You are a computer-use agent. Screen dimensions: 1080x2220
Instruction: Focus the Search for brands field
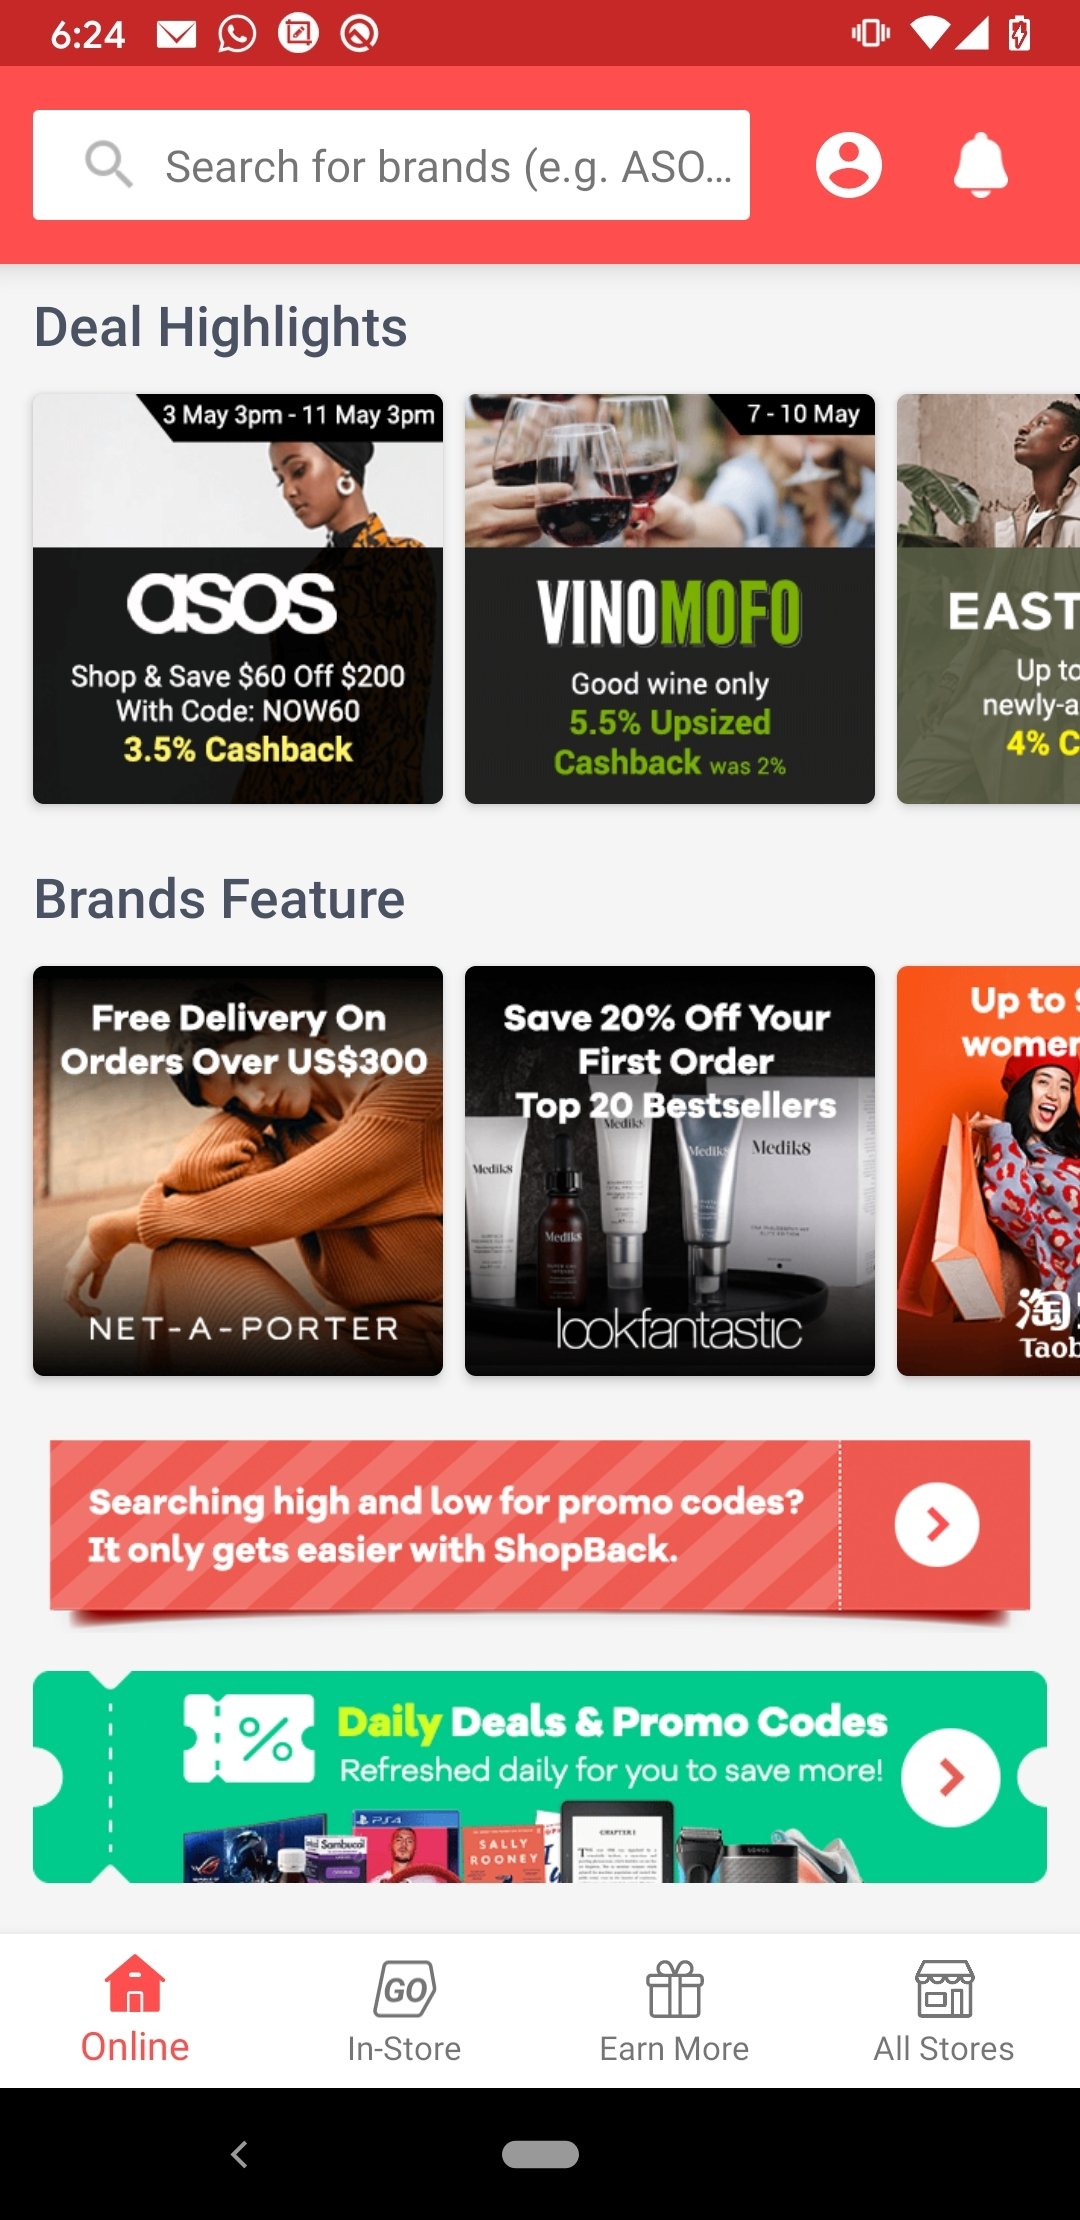click(x=391, y=165)
